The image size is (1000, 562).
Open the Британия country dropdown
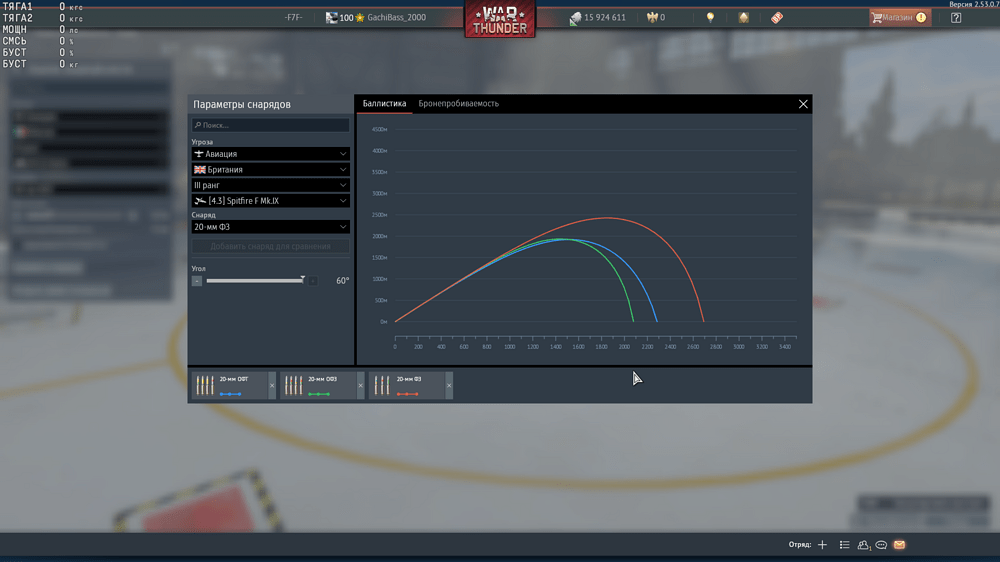click(270, 170)
